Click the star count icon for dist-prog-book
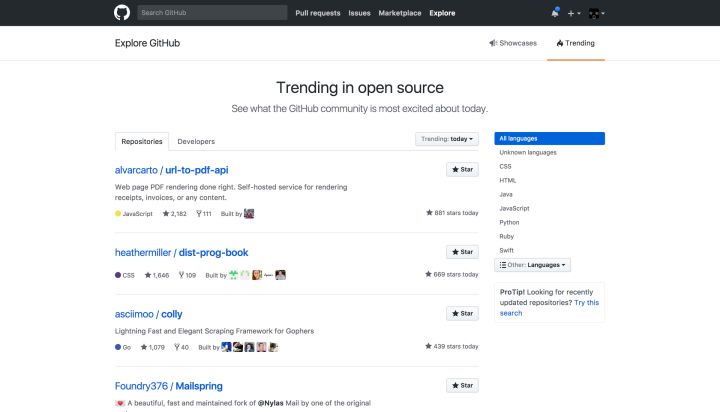The width and height of the screenshot is (720, 412). coord(145,274)
